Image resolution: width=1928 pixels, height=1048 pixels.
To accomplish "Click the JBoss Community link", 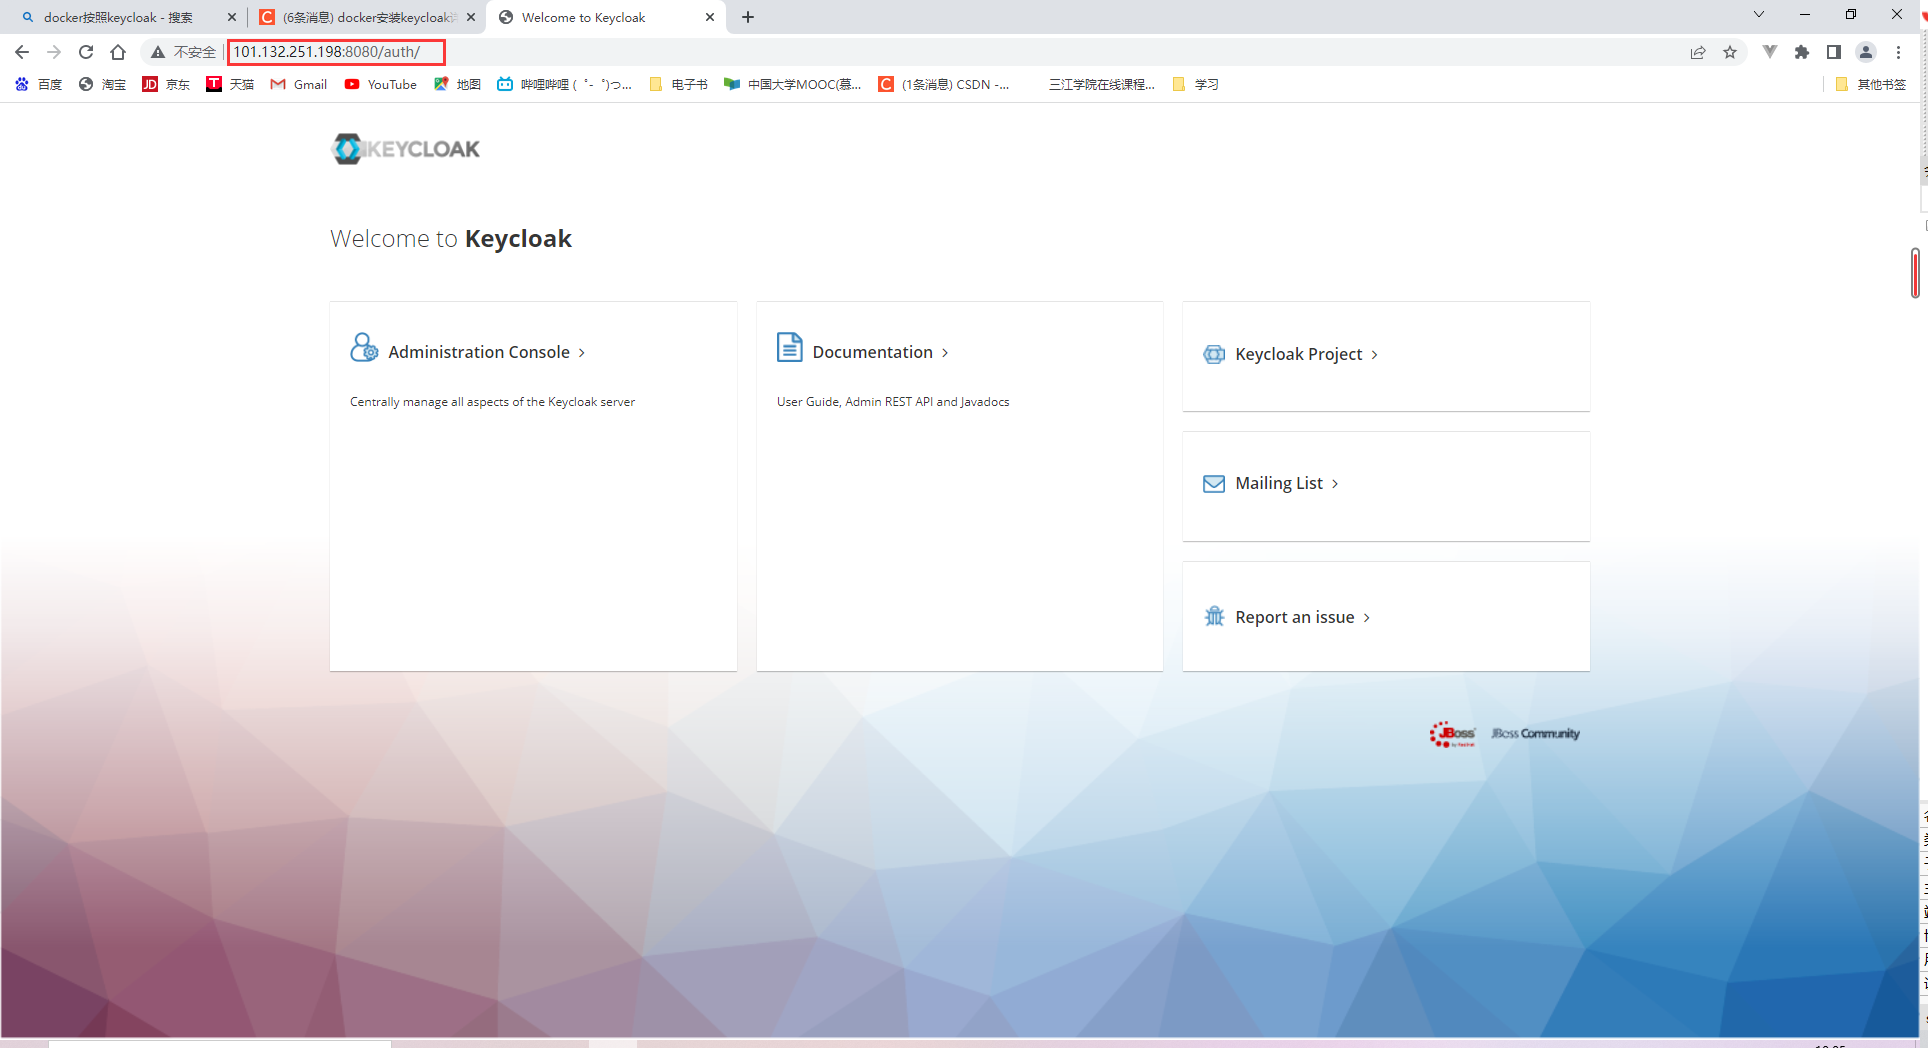I will click(1536, 734).
